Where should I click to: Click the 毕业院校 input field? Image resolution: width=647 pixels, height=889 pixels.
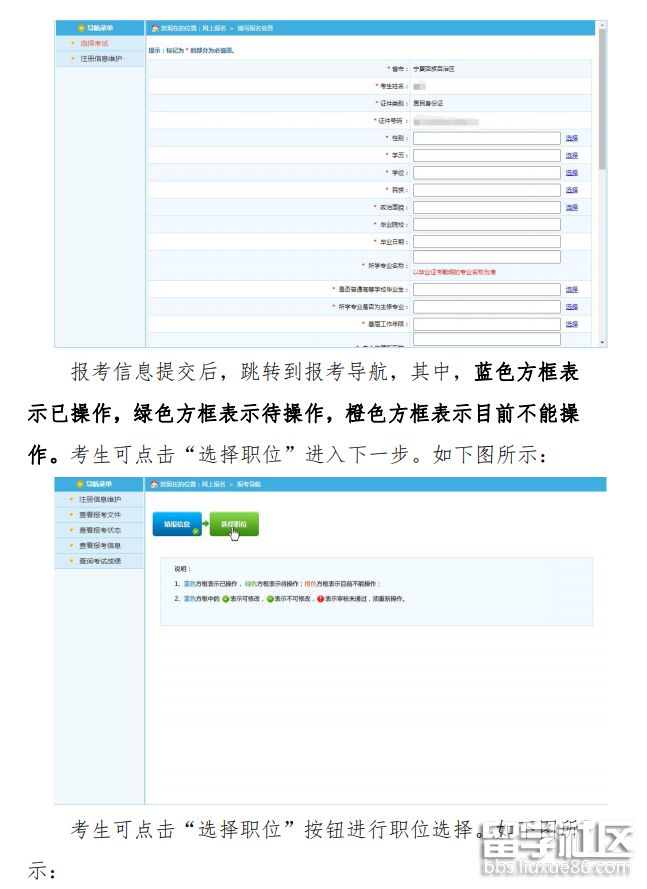pyautogui.click(x=486, y=224)
